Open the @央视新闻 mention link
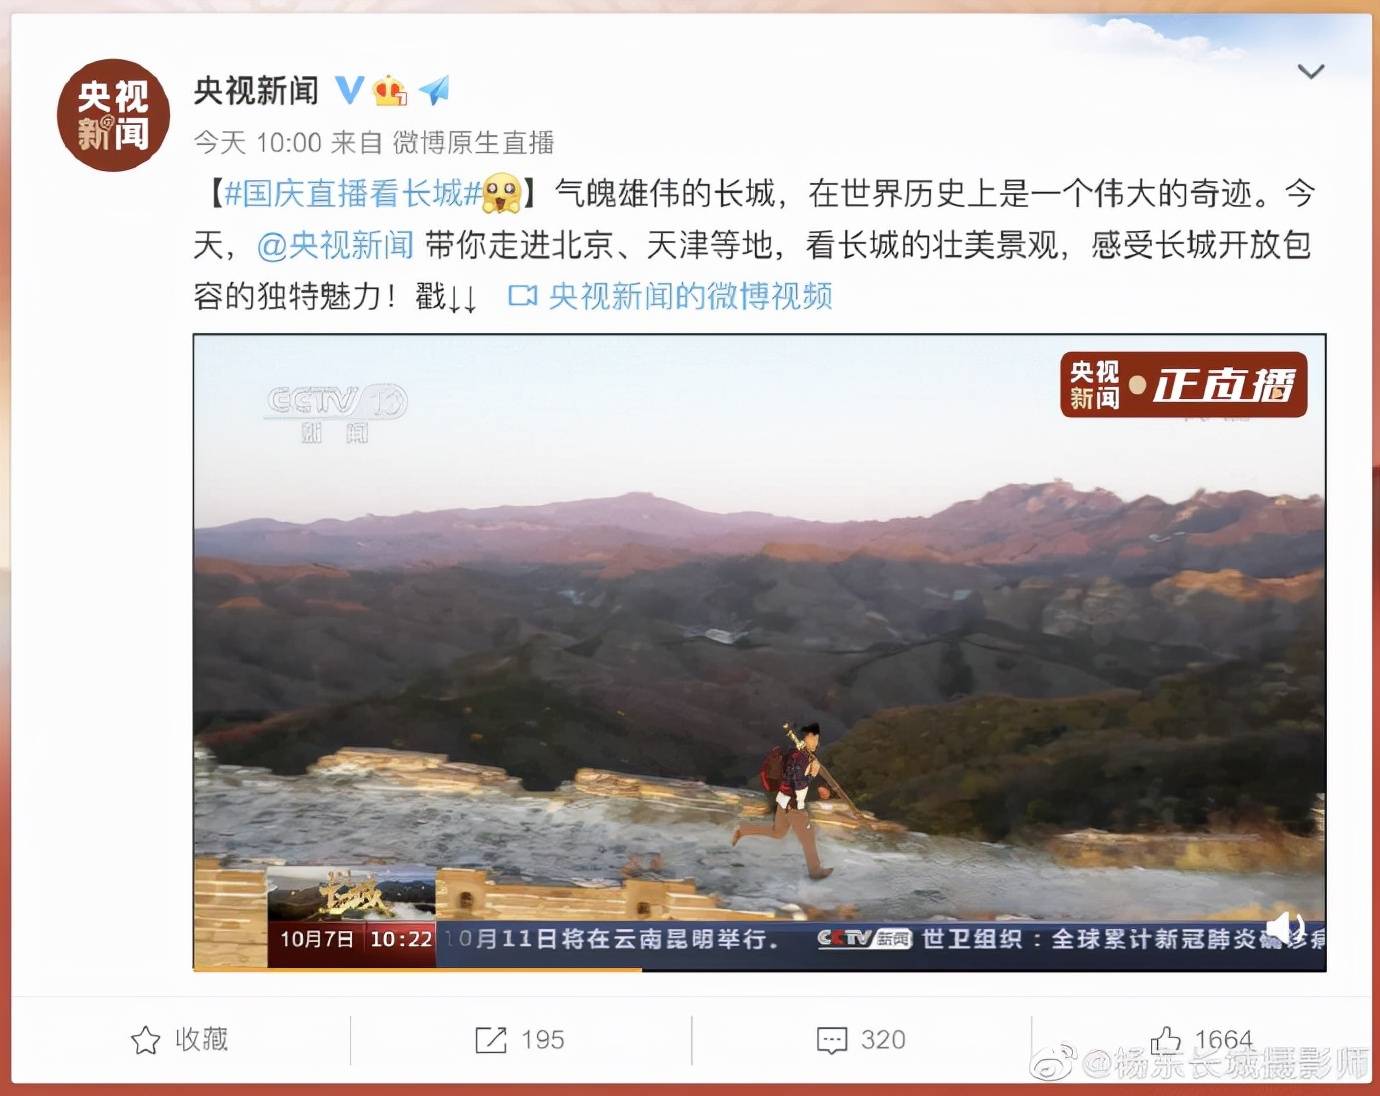Viewport: 1380px width, 1096px height. click(x=335, y=245)
